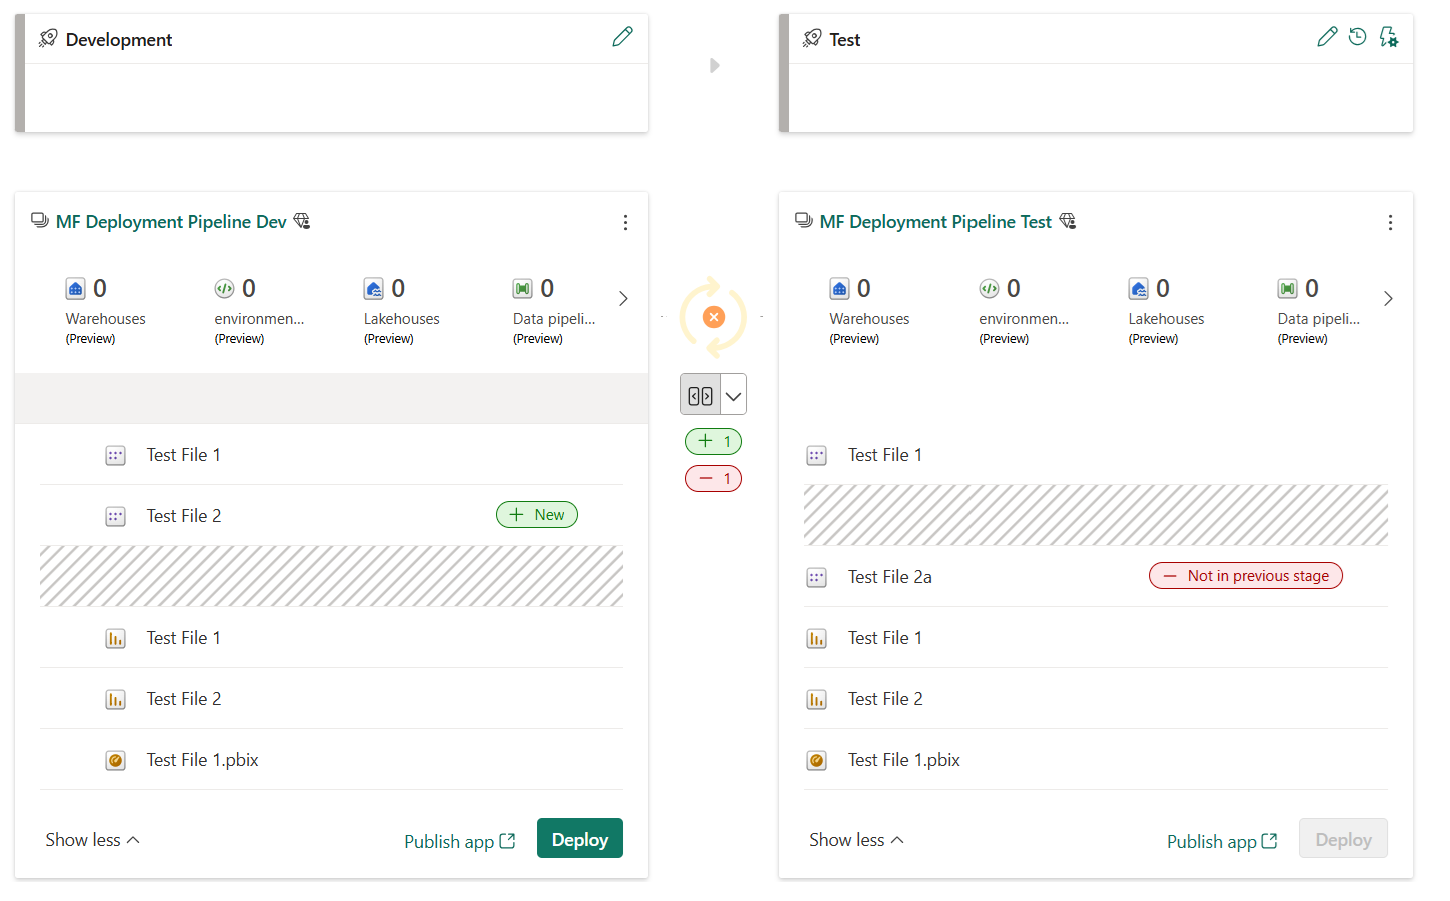Open More options menu on MF Deployment Pipeline Dev

(x=625, y=222)
